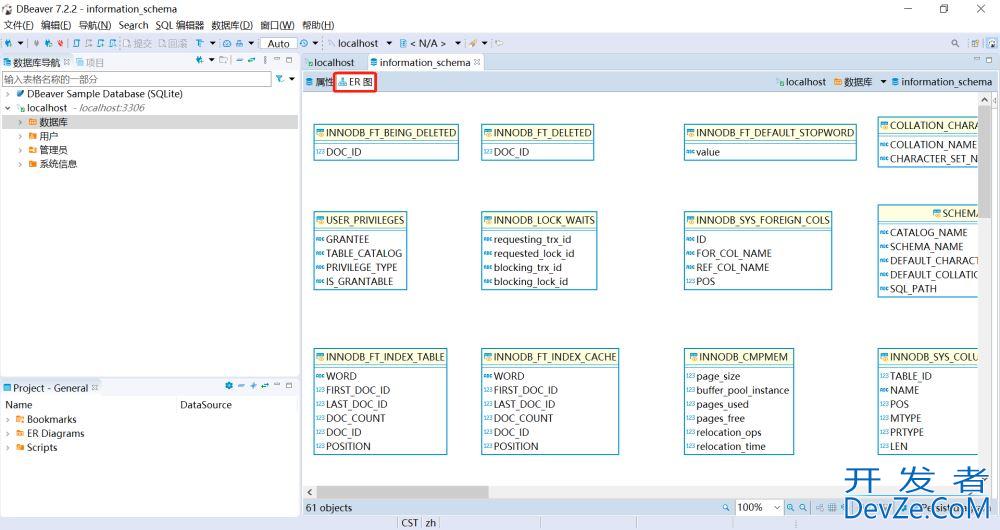Expand the 数据库 folder

(x=20, y=122)
